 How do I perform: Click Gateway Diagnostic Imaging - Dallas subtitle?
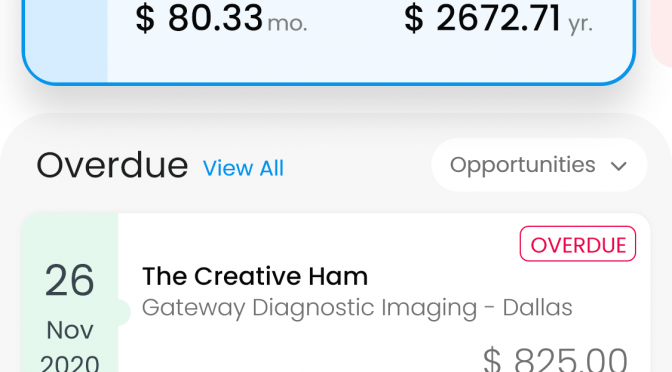click(x=357, y=308)
